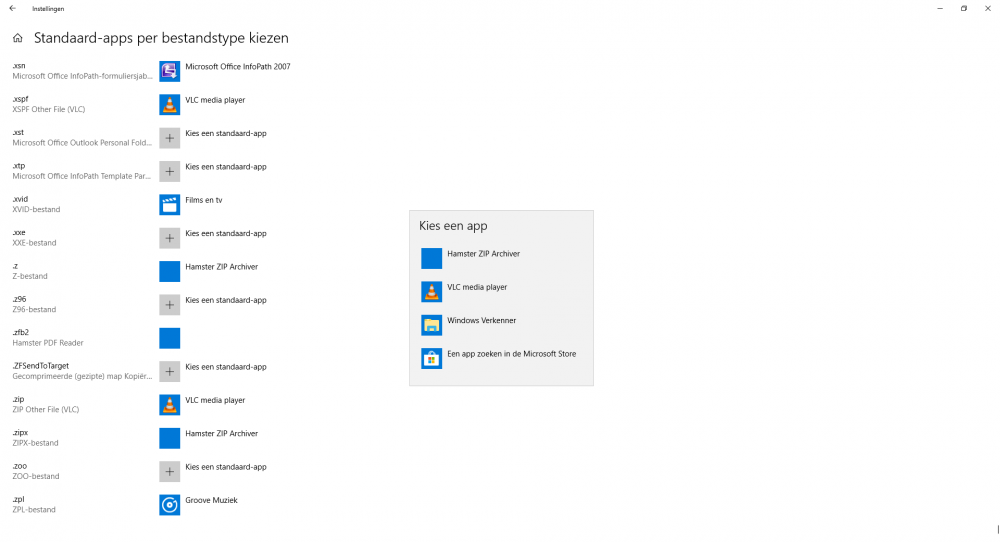Click plus icon in .xtp row

click(x=170, y=171)
